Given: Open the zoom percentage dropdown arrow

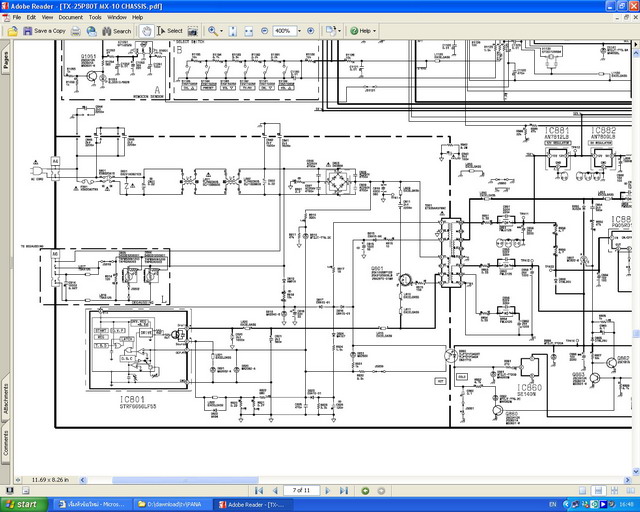Looking at the screenshot, I should [299, 31].
